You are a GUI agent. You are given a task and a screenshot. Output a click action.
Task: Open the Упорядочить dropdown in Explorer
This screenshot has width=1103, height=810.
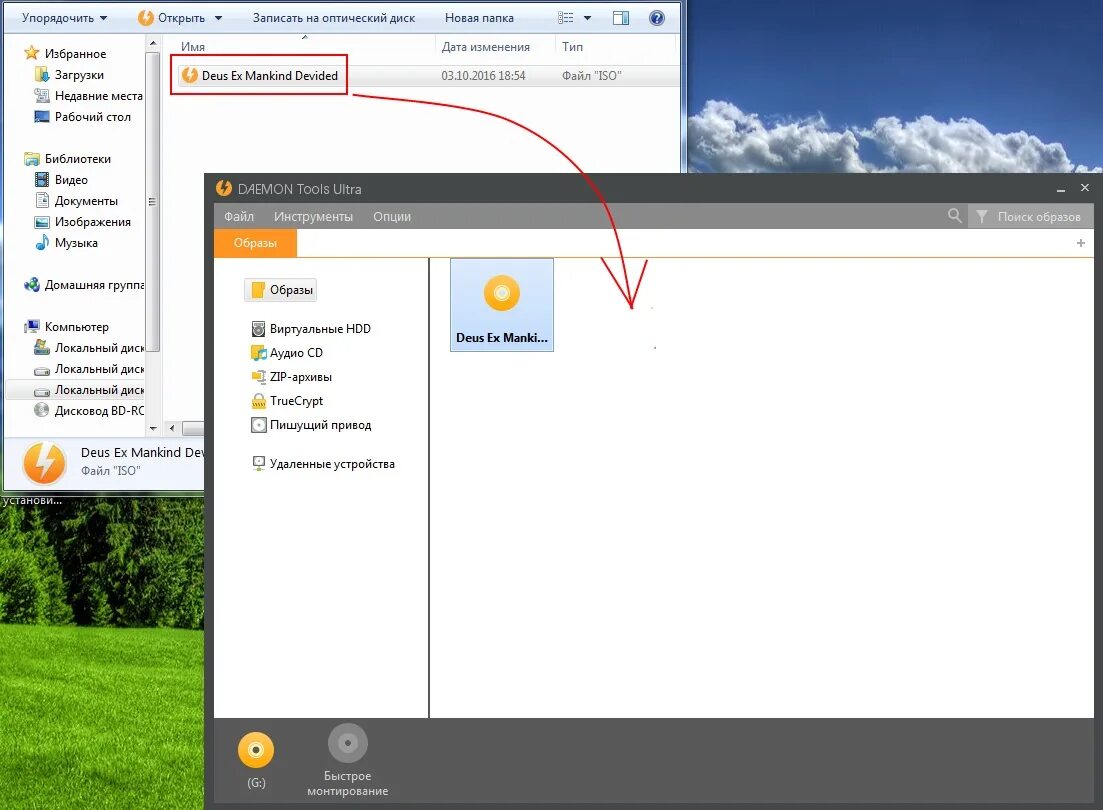tap(64, 18)
